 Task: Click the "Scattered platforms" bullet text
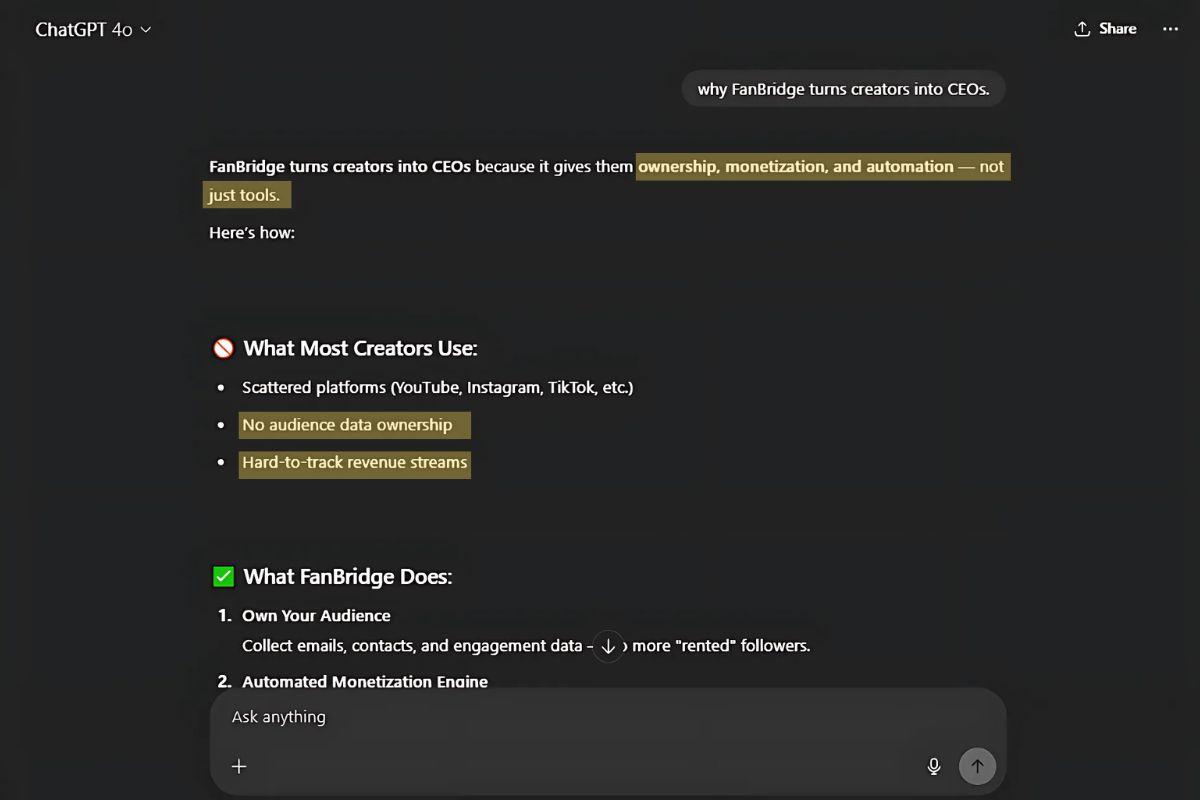(437, 387)
